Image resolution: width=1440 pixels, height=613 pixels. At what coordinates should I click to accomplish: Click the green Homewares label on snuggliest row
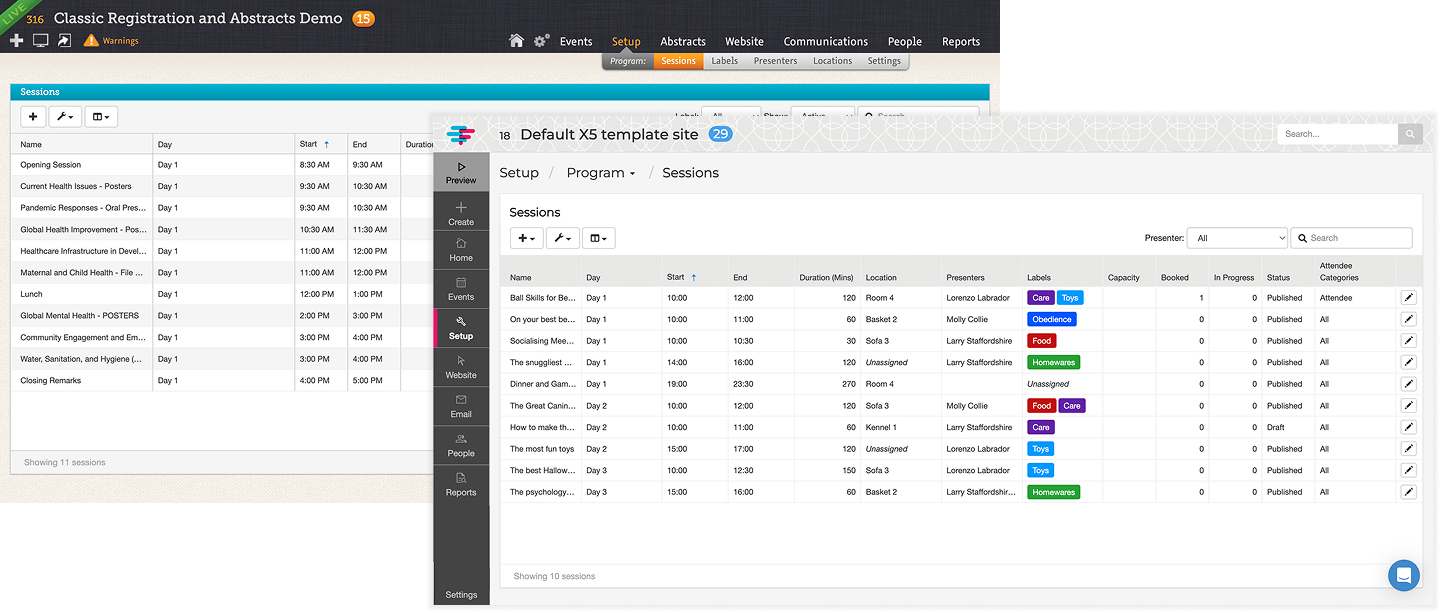[x=1053, y=363]
